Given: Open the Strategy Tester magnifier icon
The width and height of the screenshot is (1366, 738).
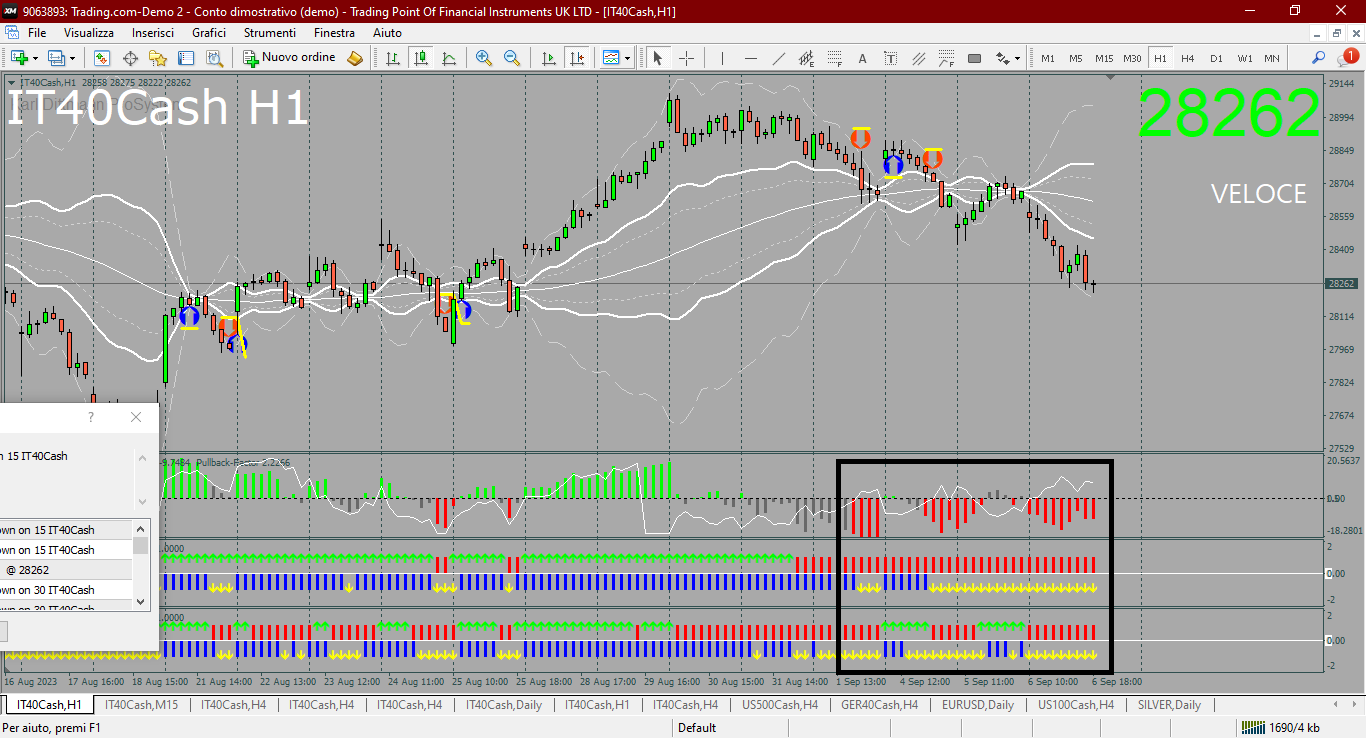Looking at the screenshot, I should point(213,58).
